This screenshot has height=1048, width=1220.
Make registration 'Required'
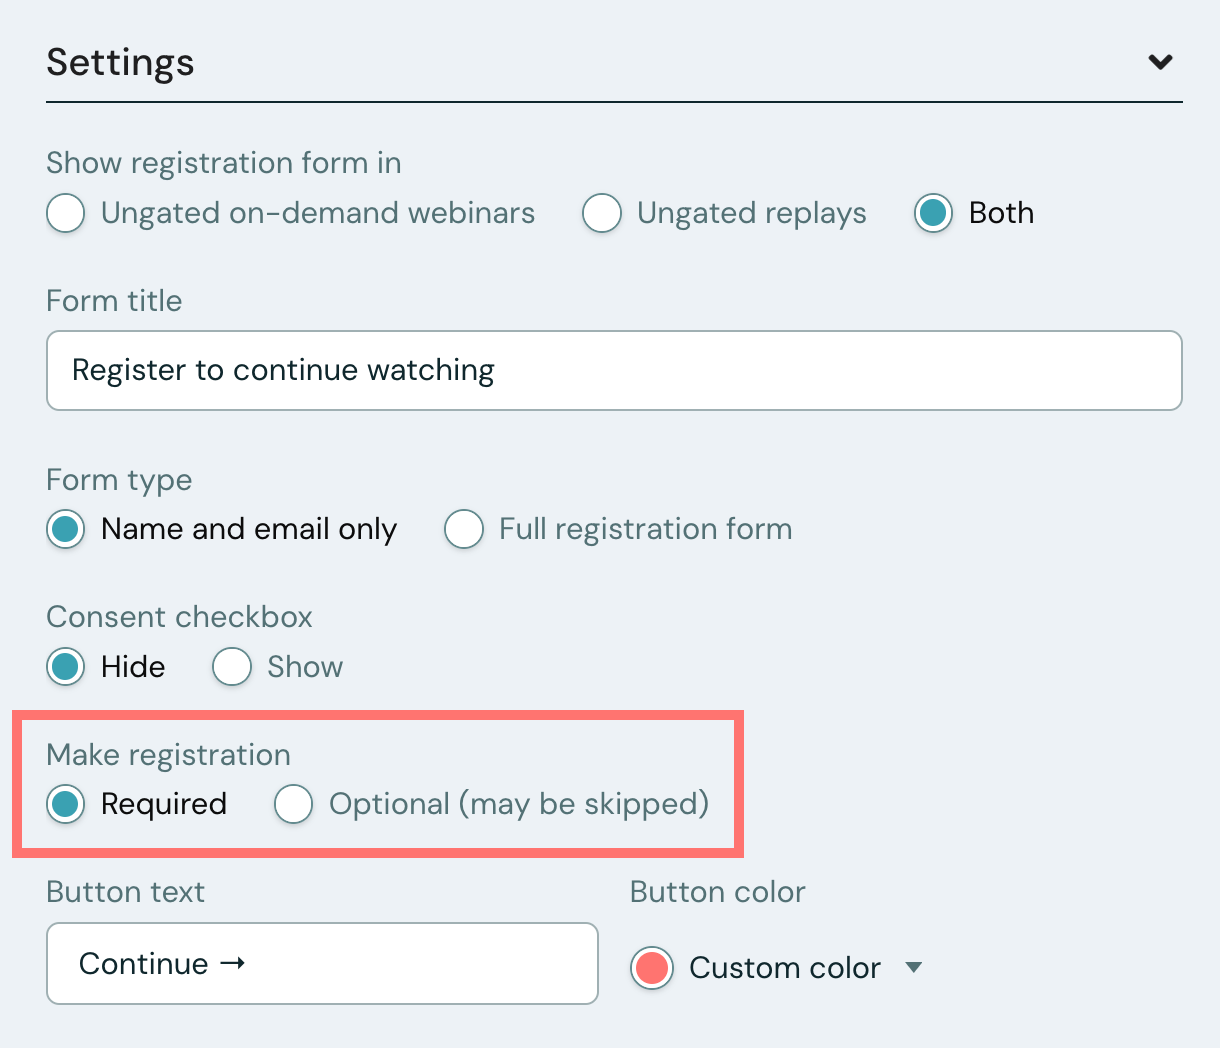[65, 804]
